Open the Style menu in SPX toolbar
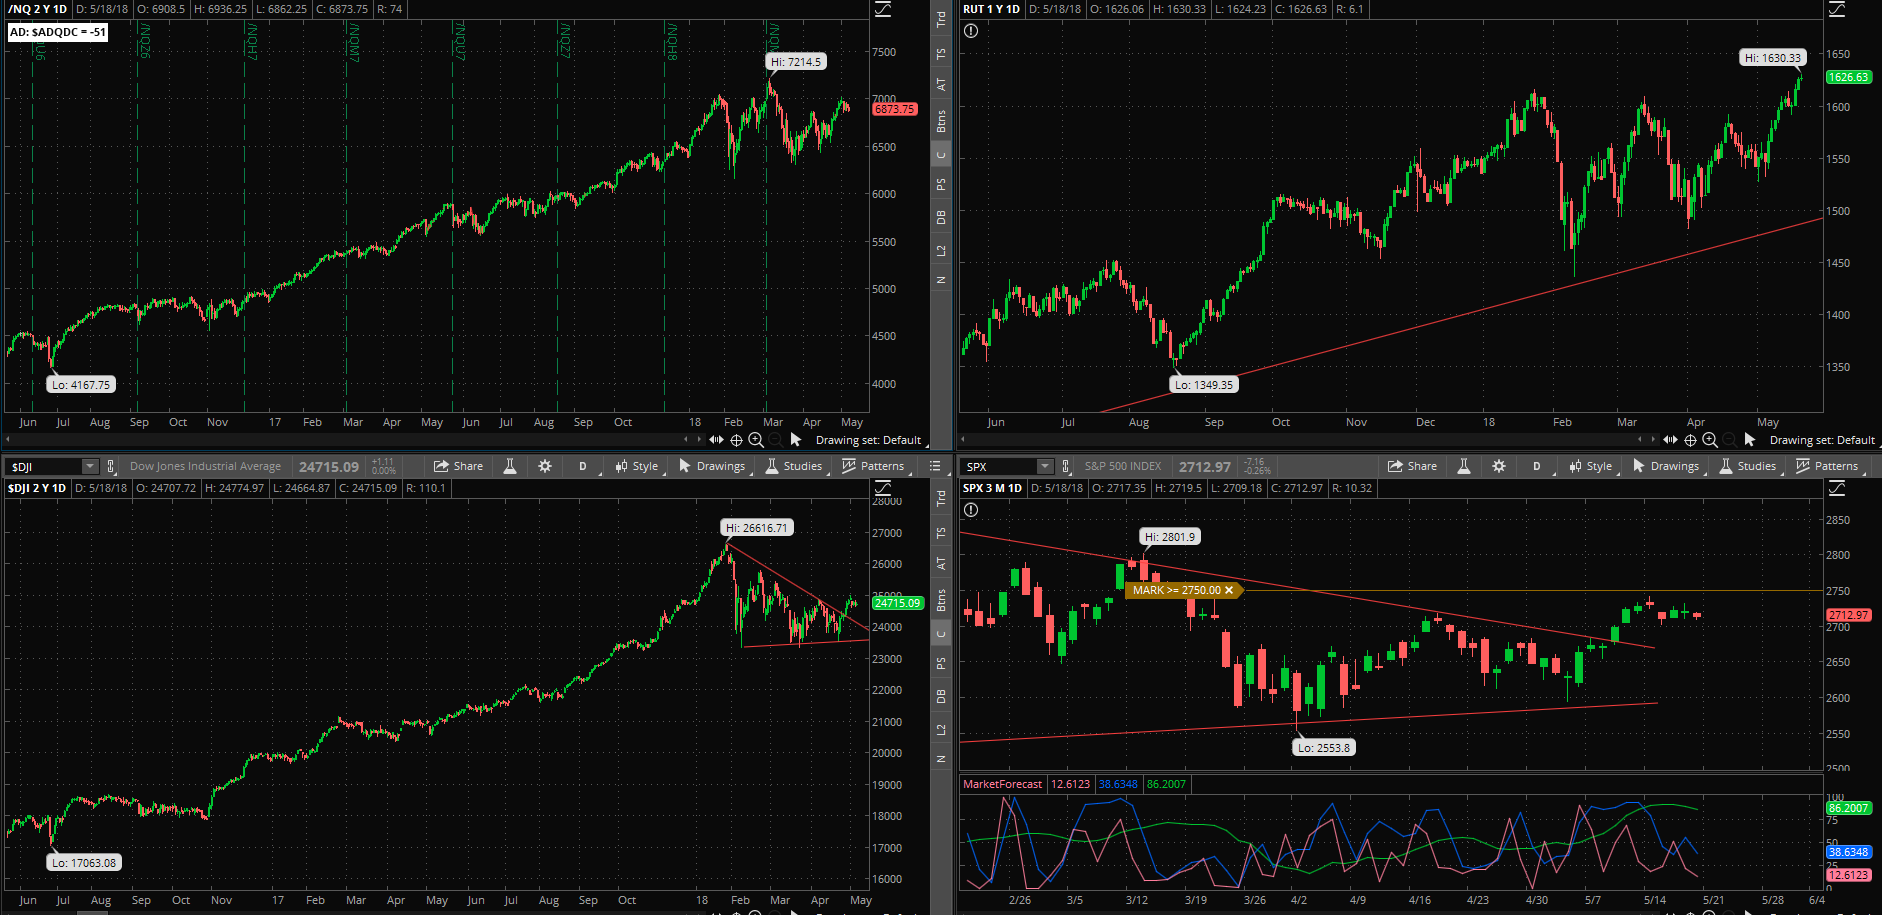The image size is (1882, 915). pos(1591,466)
